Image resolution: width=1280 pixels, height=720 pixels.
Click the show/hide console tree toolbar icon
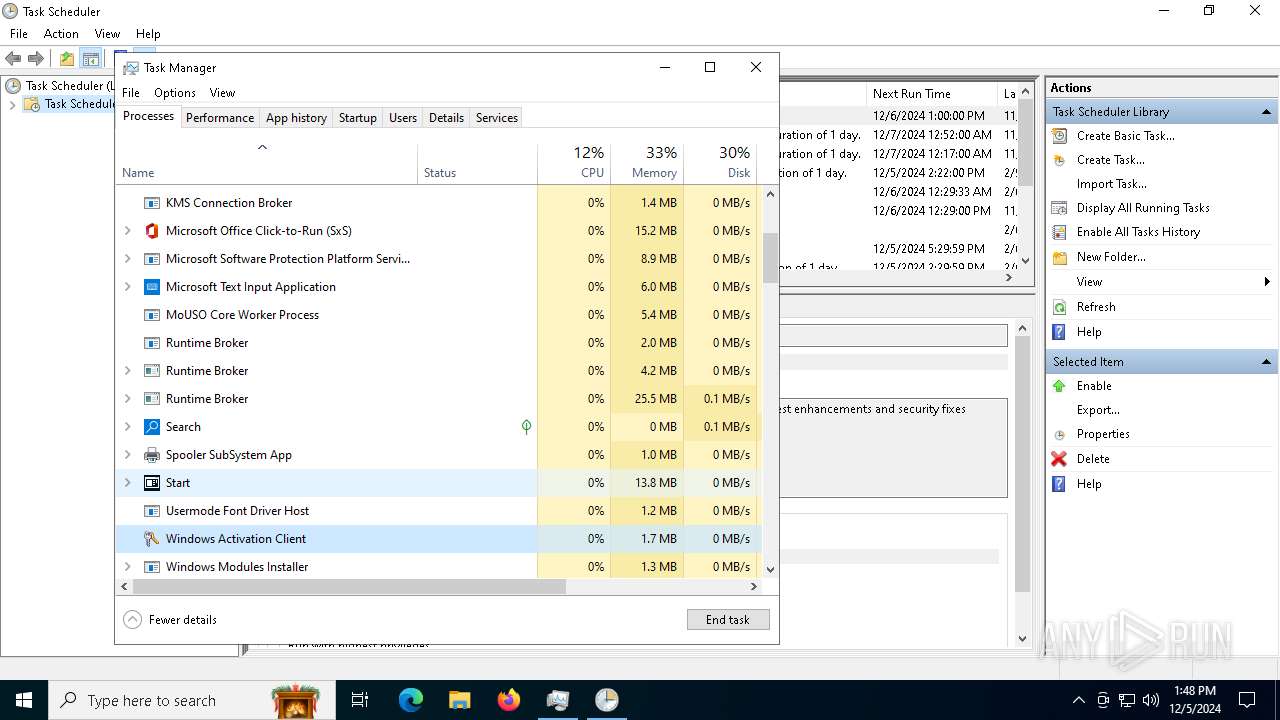[91, 59]
